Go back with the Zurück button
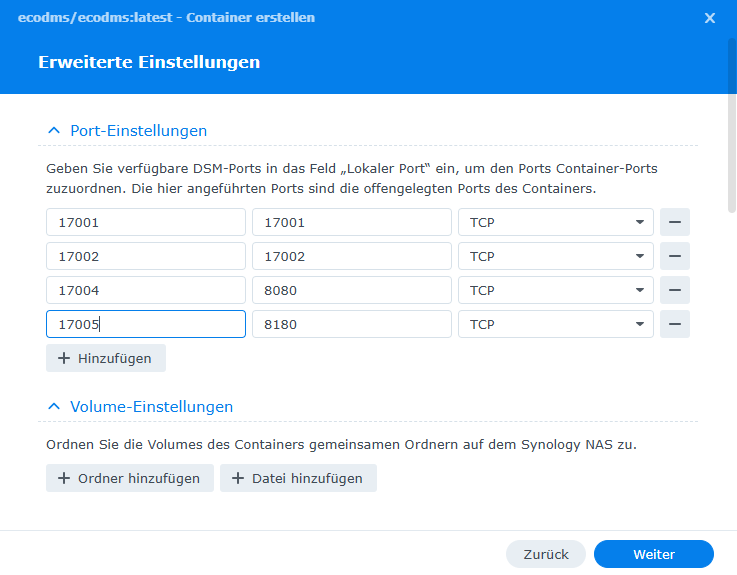 545,554
